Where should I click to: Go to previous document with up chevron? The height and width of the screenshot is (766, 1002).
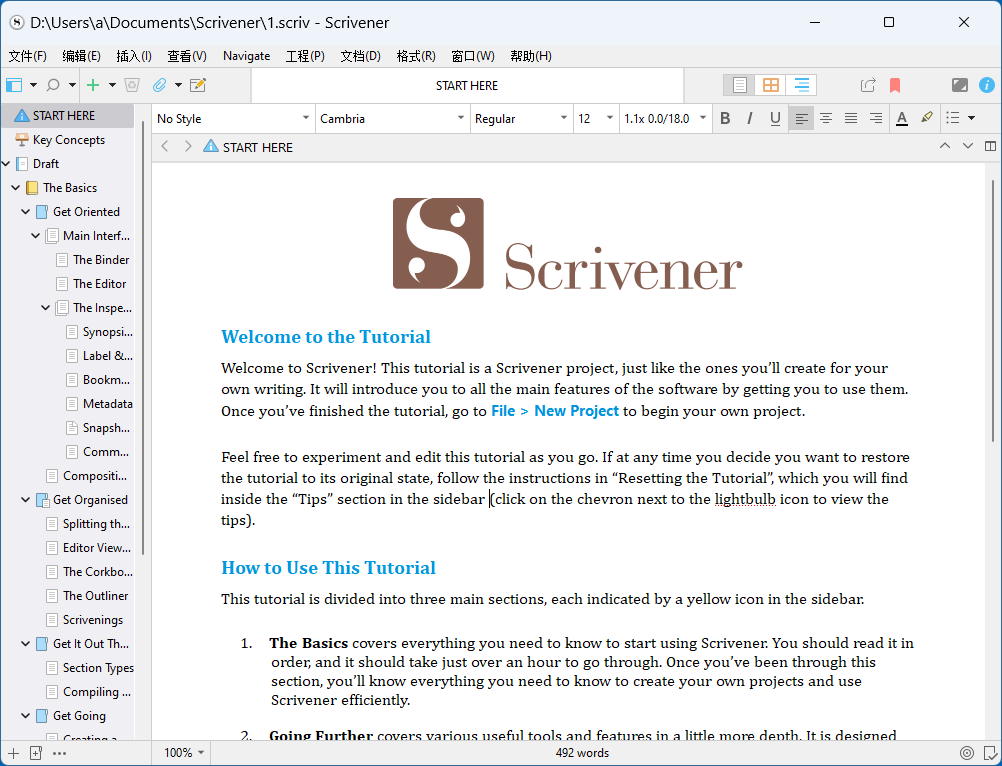944,146
